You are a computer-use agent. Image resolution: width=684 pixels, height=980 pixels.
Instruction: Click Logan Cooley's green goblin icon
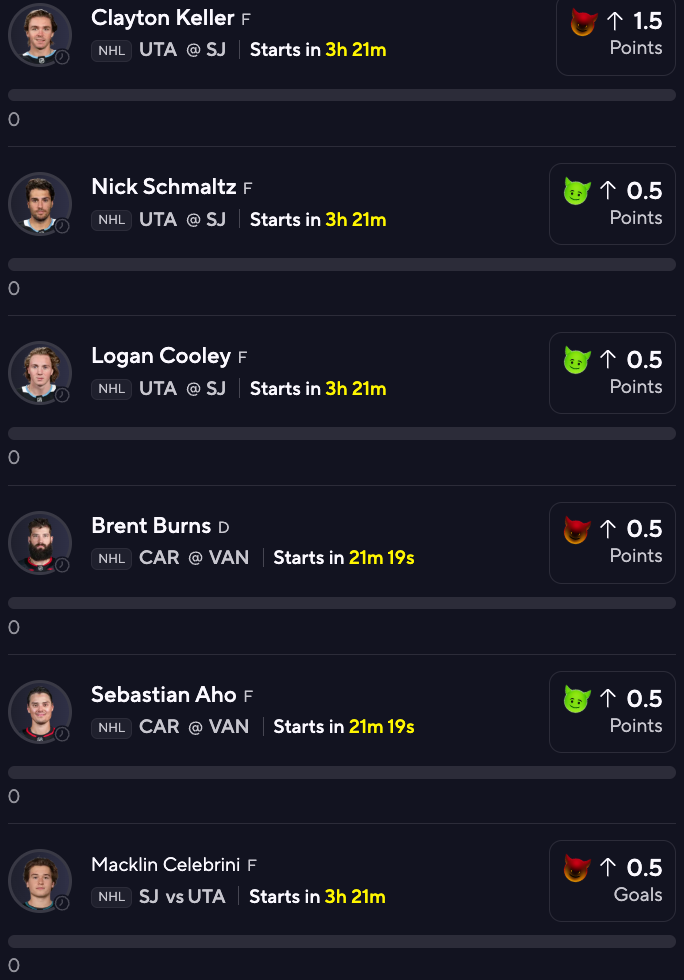click(576, 360)
